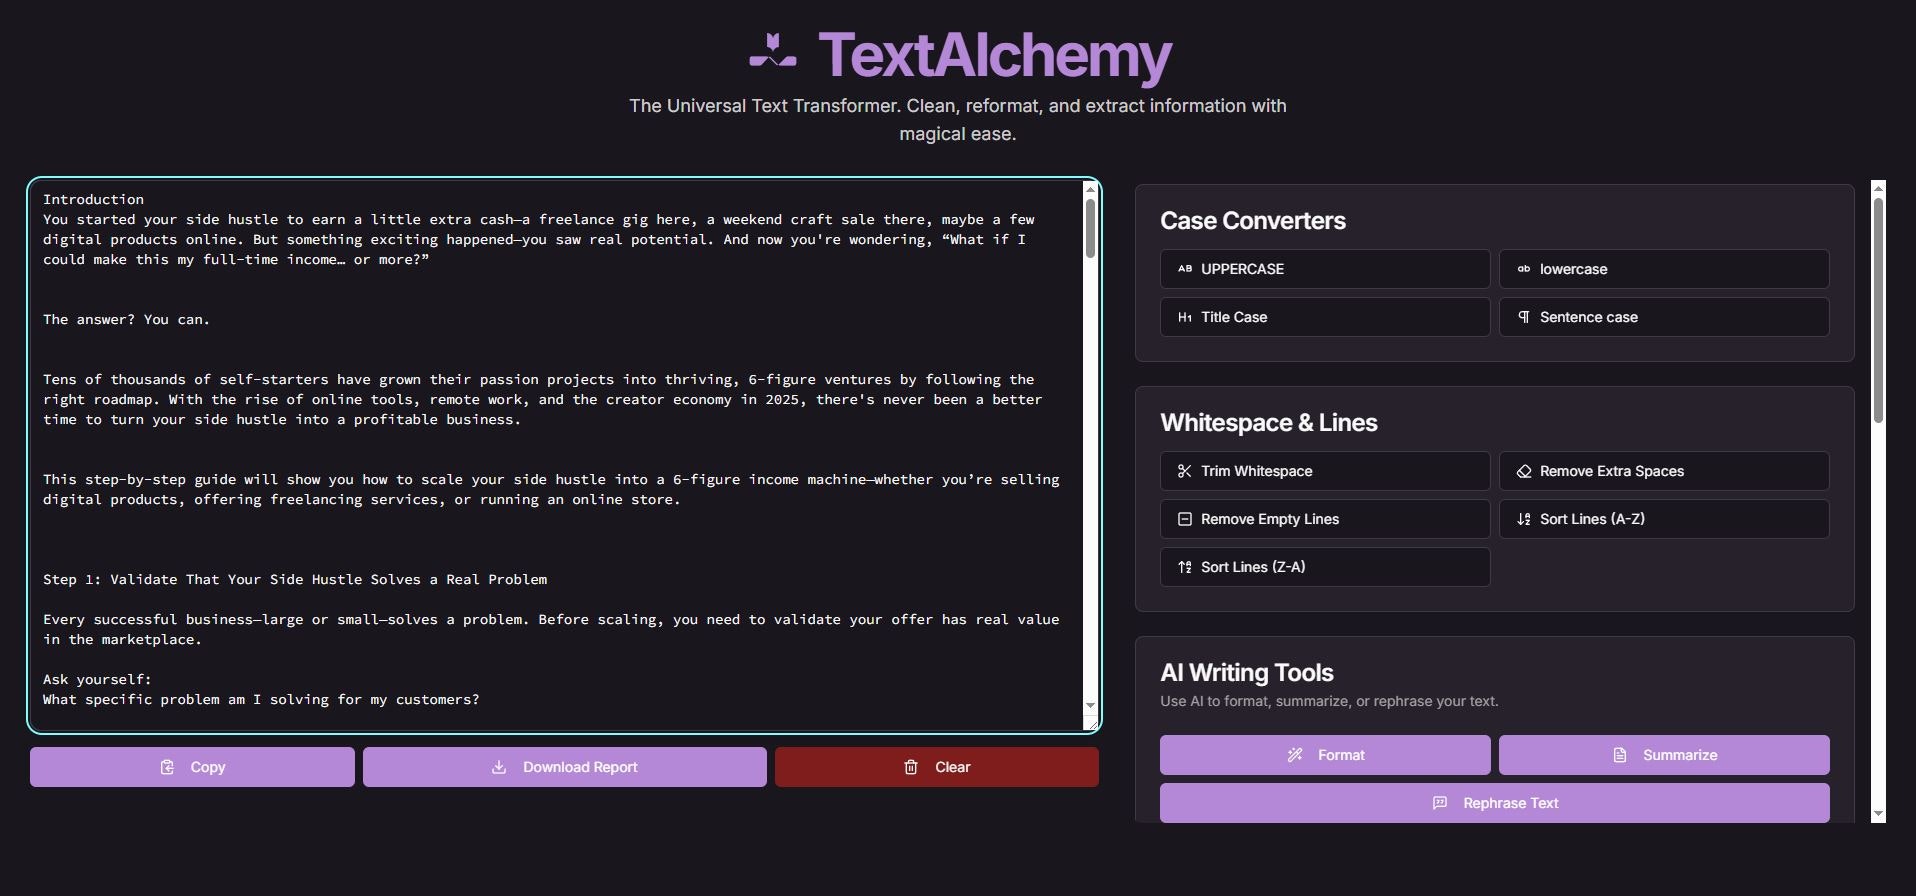Click the TextAlchemy title heading

click(995, 55)
